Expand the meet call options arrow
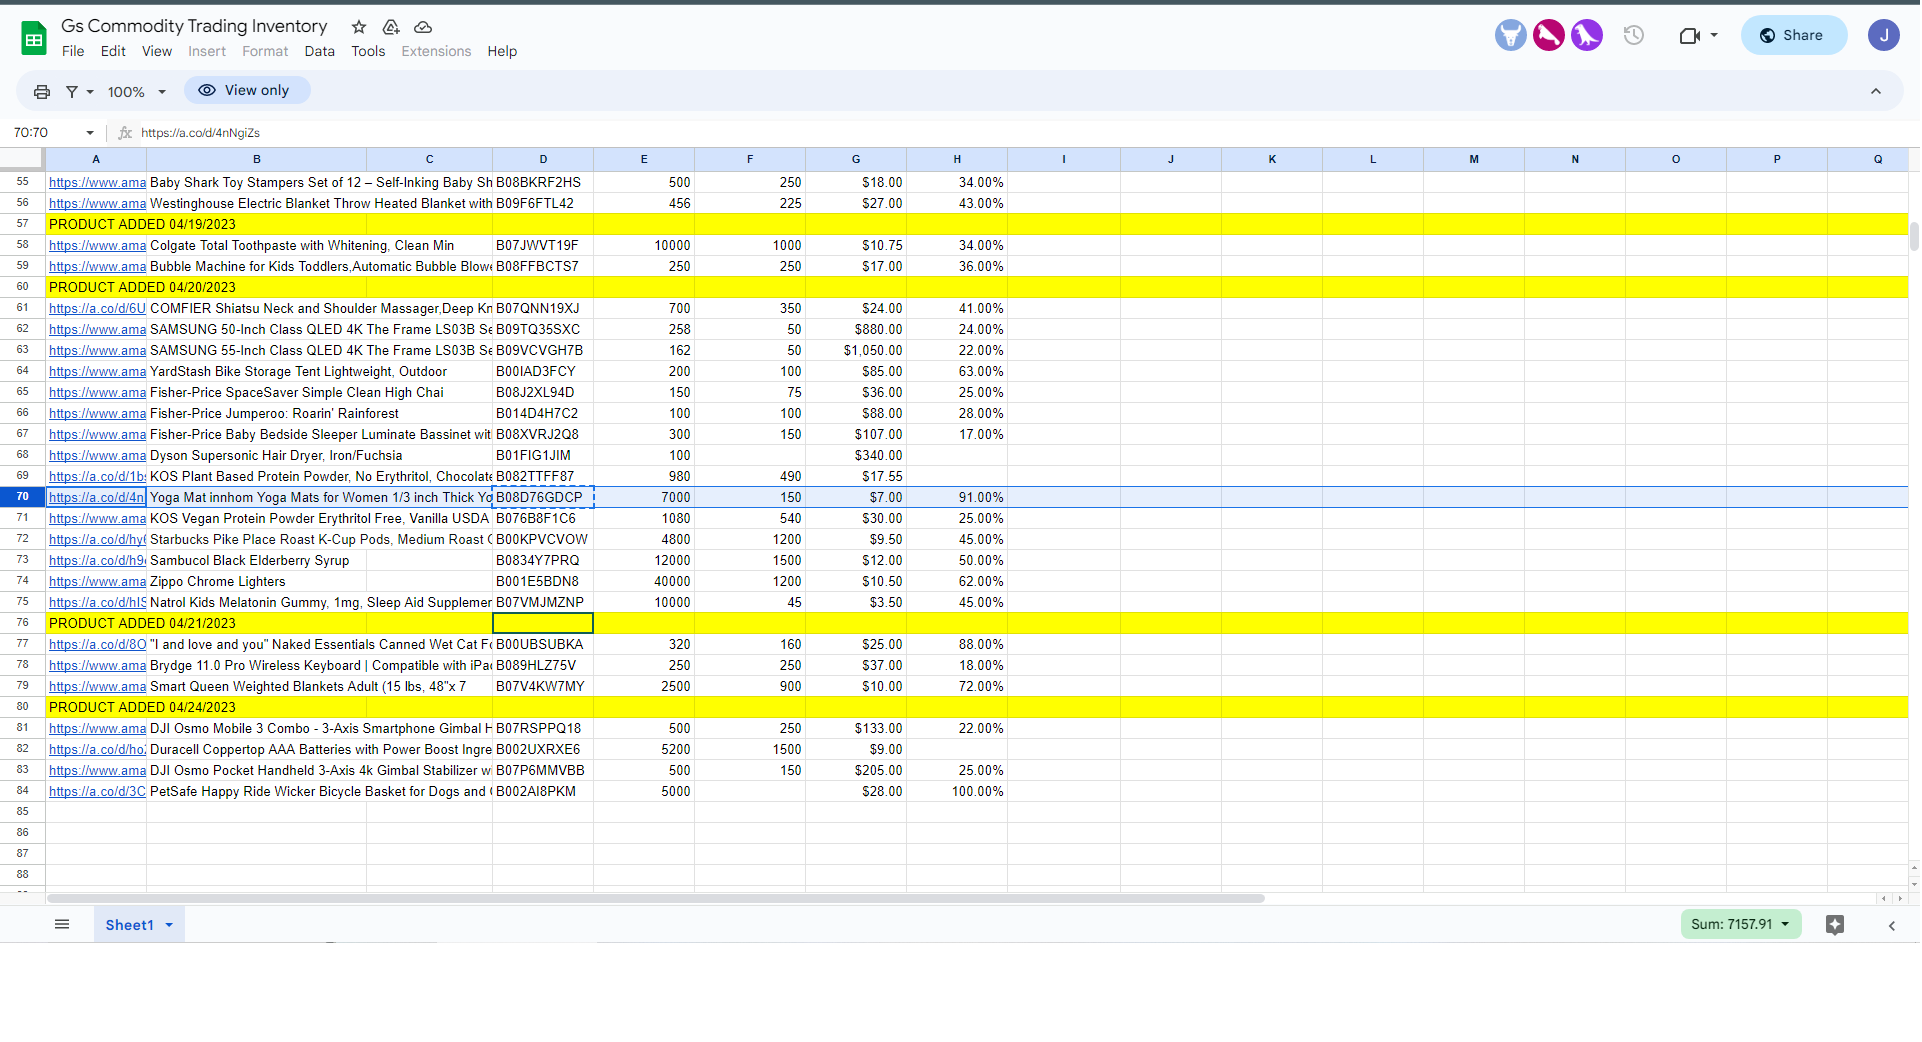This screenshot has height=1042, width=1922. (x=1714, y=36)
